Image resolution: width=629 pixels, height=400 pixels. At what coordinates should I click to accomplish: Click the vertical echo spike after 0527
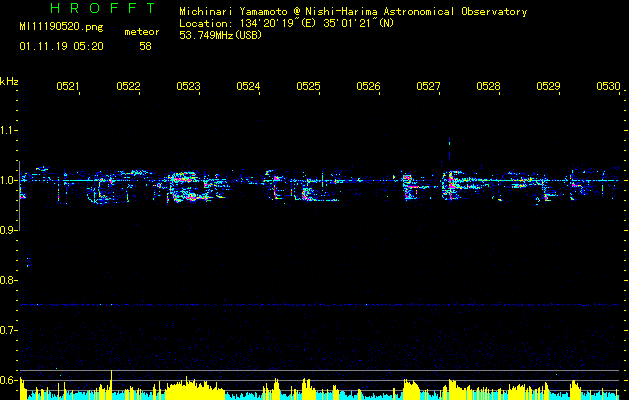[x=449, y=149]
